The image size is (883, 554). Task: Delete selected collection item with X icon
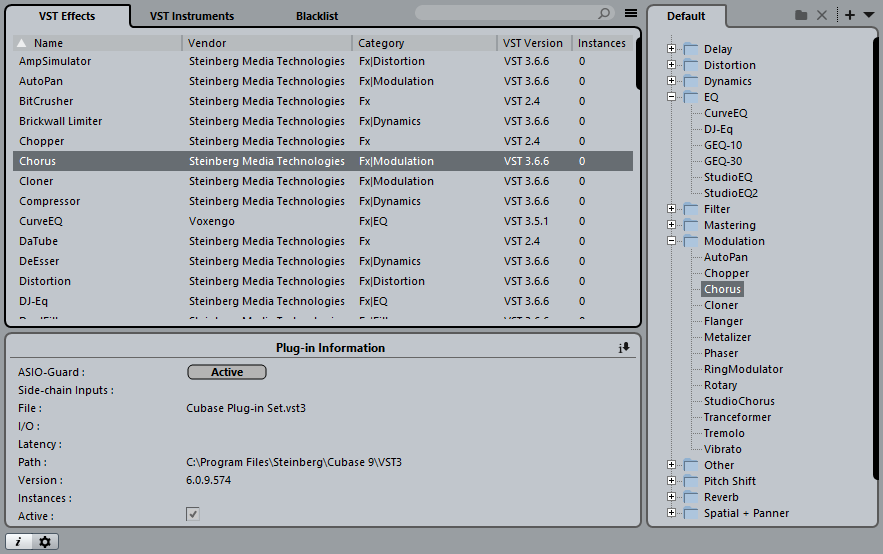click(822, 15)
